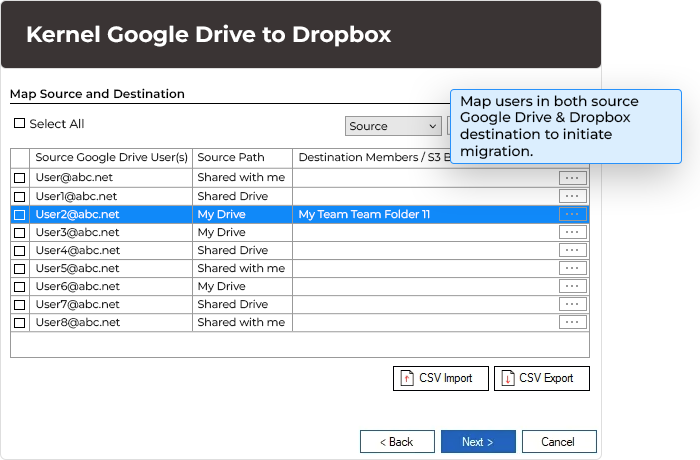The width and height of the screenshot is (700, 460).
Task: Select the User@abc.net email cell
Action: click(x=111, y=178)
